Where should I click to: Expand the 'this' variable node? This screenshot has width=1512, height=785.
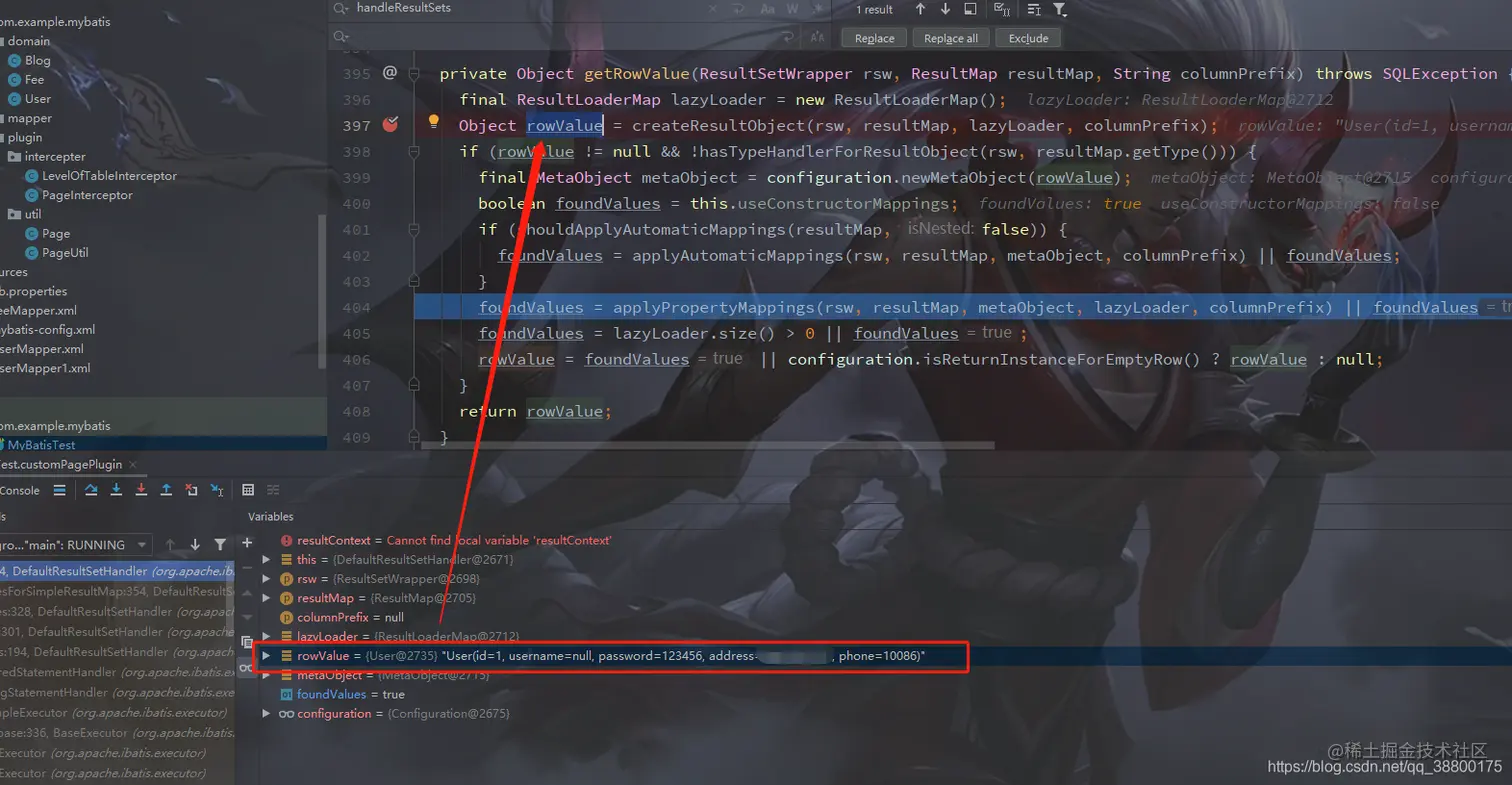(x=266, y=559)
